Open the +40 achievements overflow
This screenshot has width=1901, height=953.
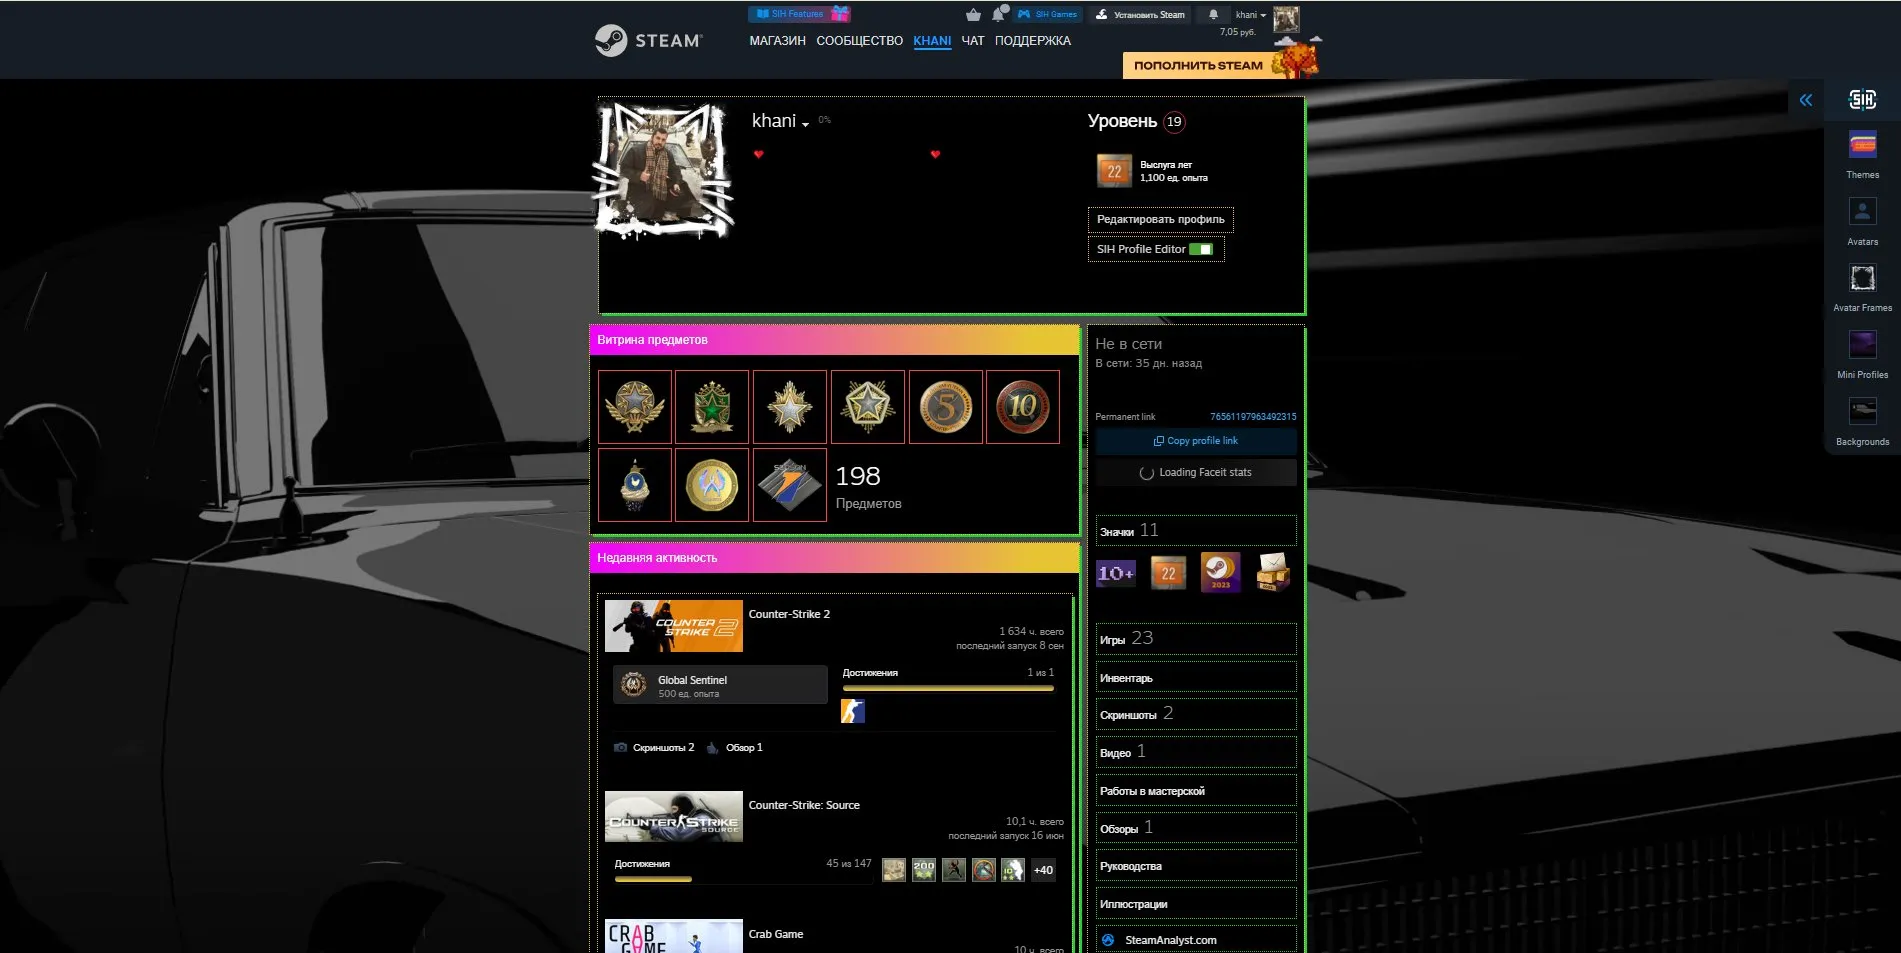coord(1043,870)
